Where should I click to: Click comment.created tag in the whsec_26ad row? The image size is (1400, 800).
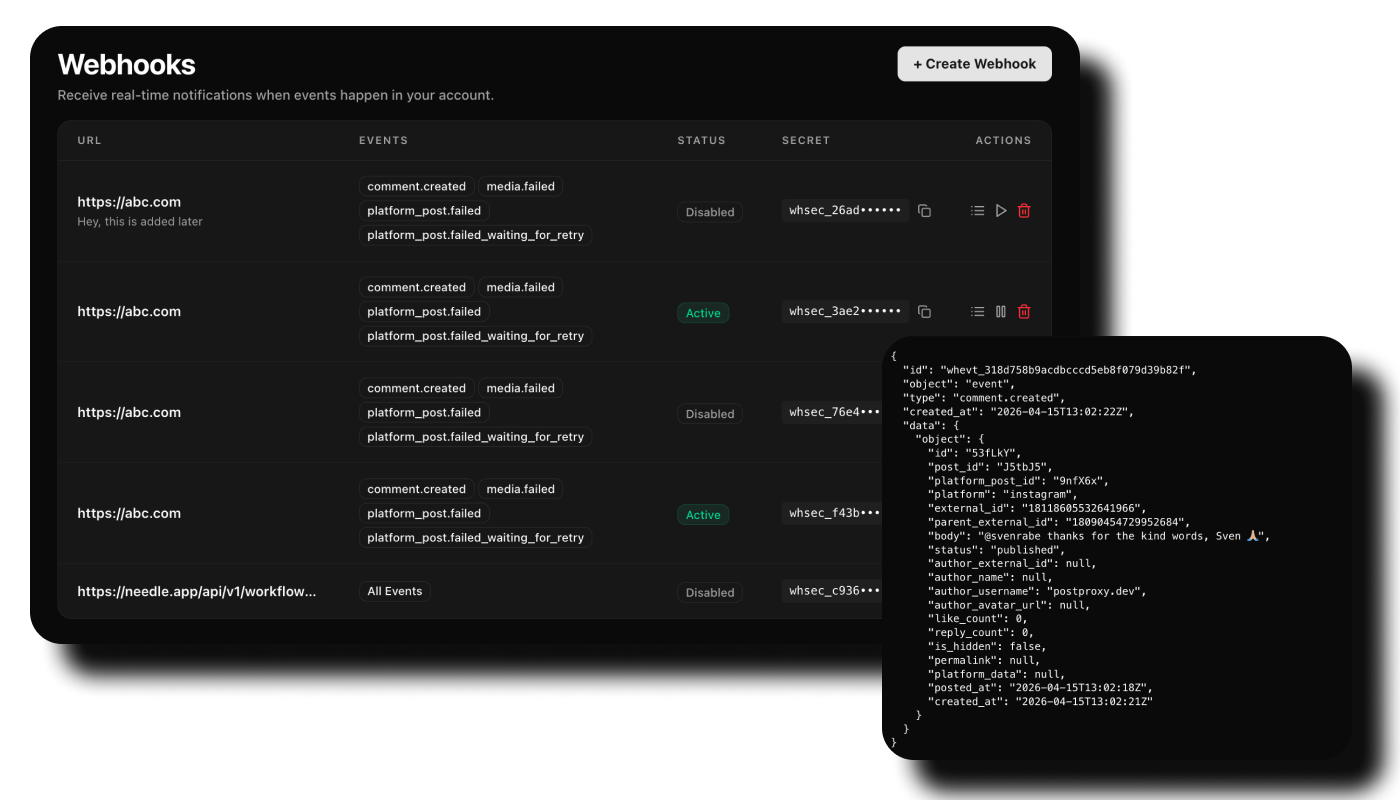tap(416, 186)
